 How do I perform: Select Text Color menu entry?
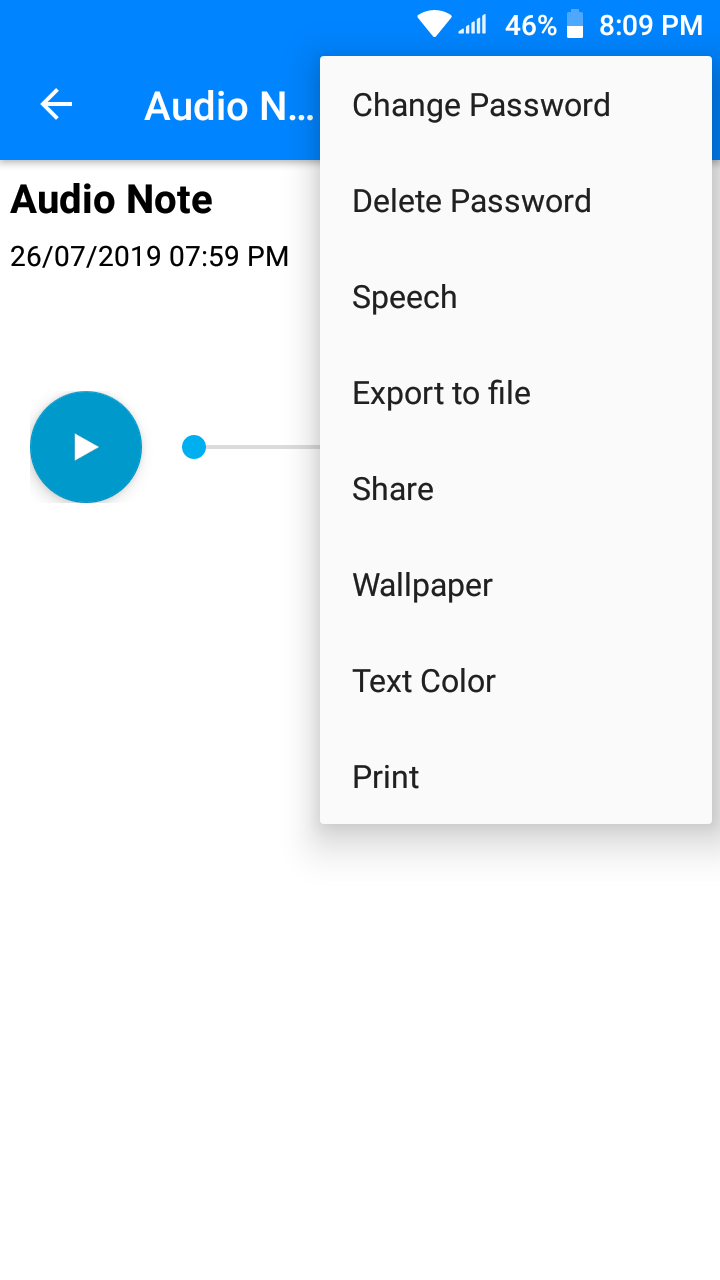[516, 681]
